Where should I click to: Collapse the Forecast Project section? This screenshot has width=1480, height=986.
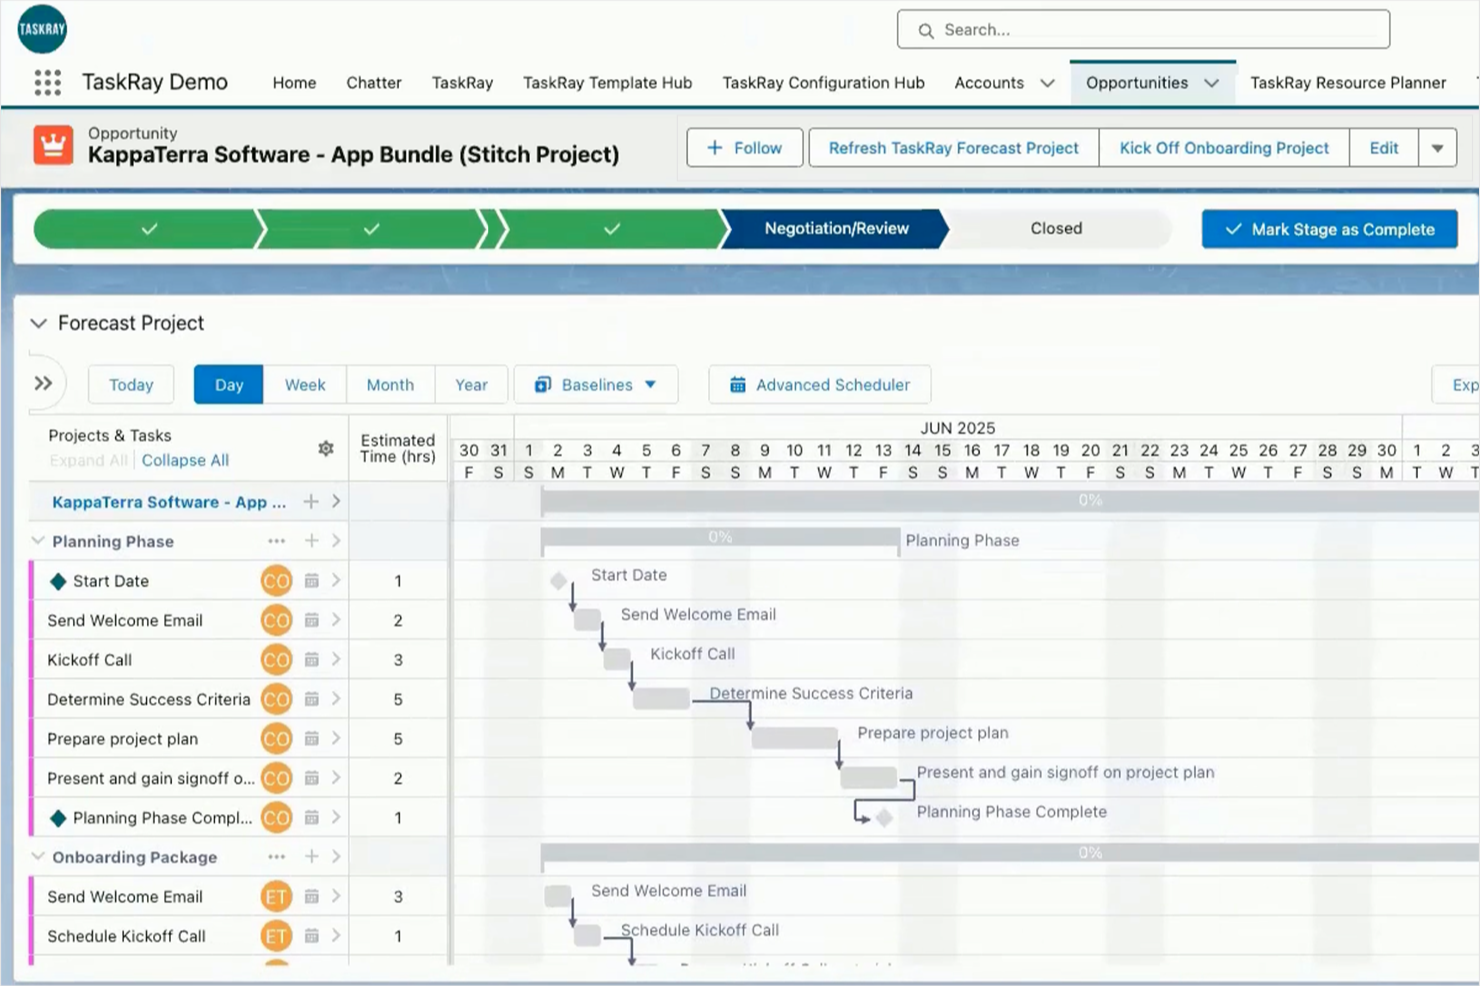tap(39, 323)
